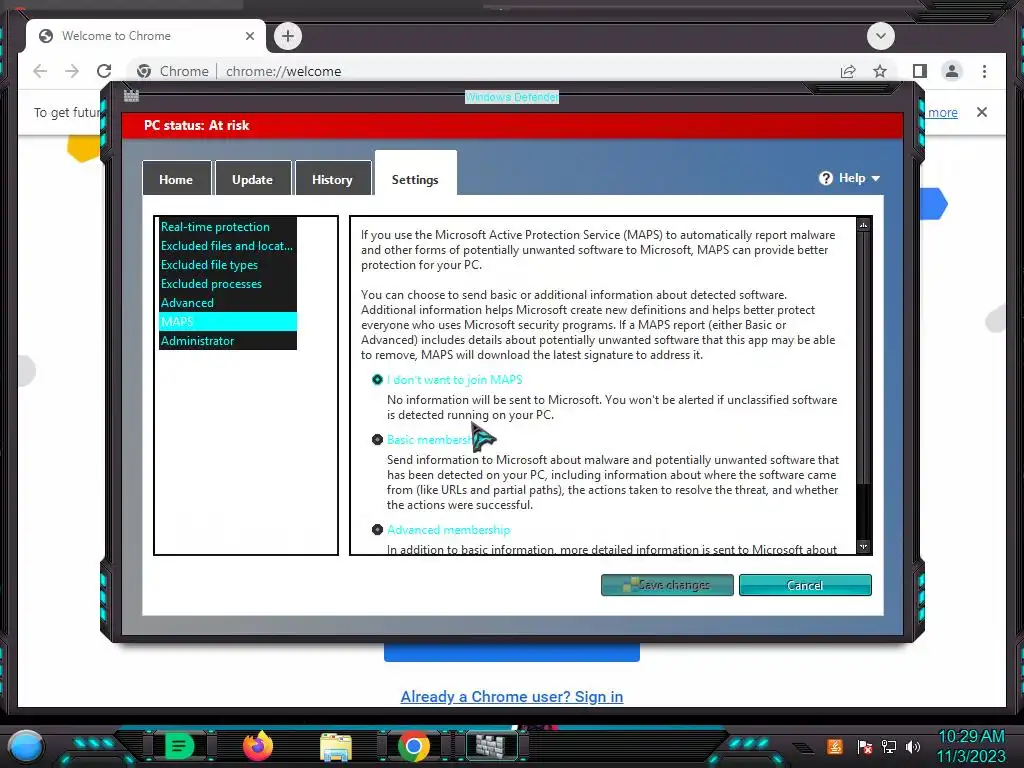Open the Start button orb
The height and width of the screenshot is (768, 1024).
pos(26,746)
